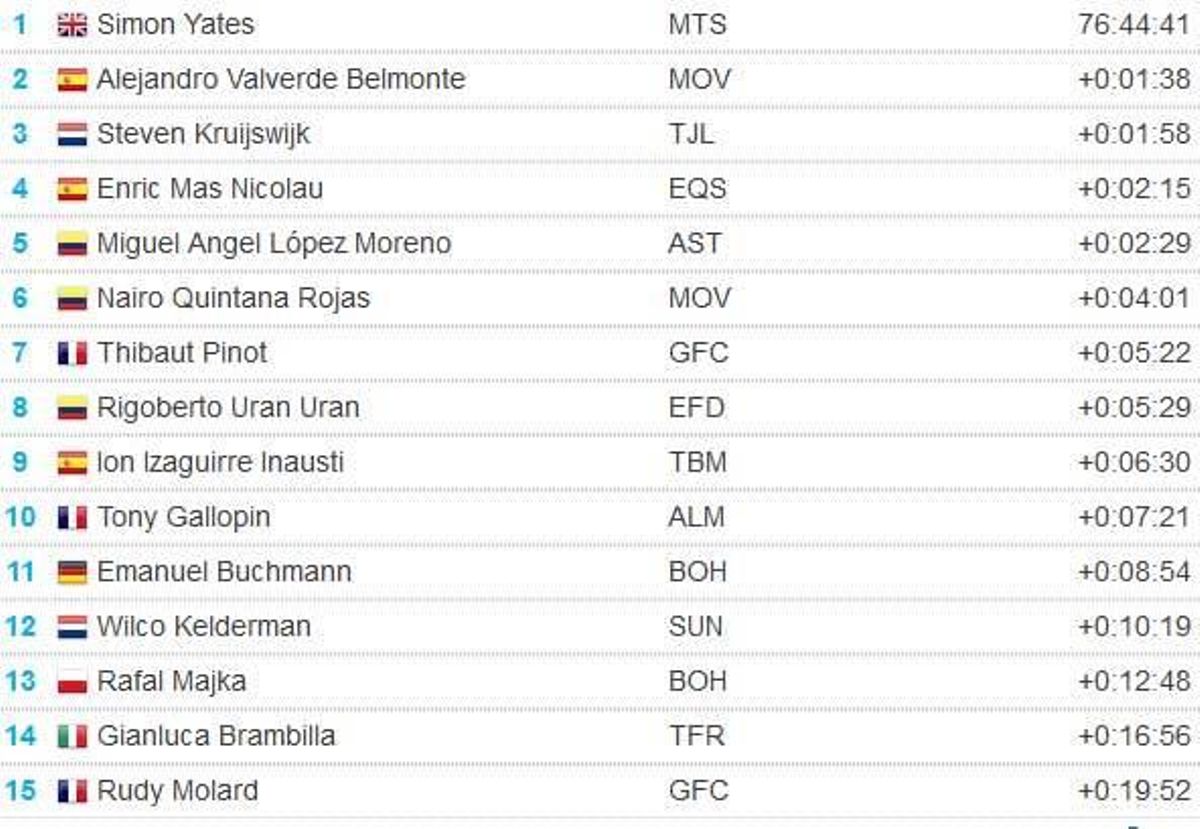This screenshot has width=1200, height=829.
Task: Open Tony Gallopin's rider page
Action: tap(183, 517)
